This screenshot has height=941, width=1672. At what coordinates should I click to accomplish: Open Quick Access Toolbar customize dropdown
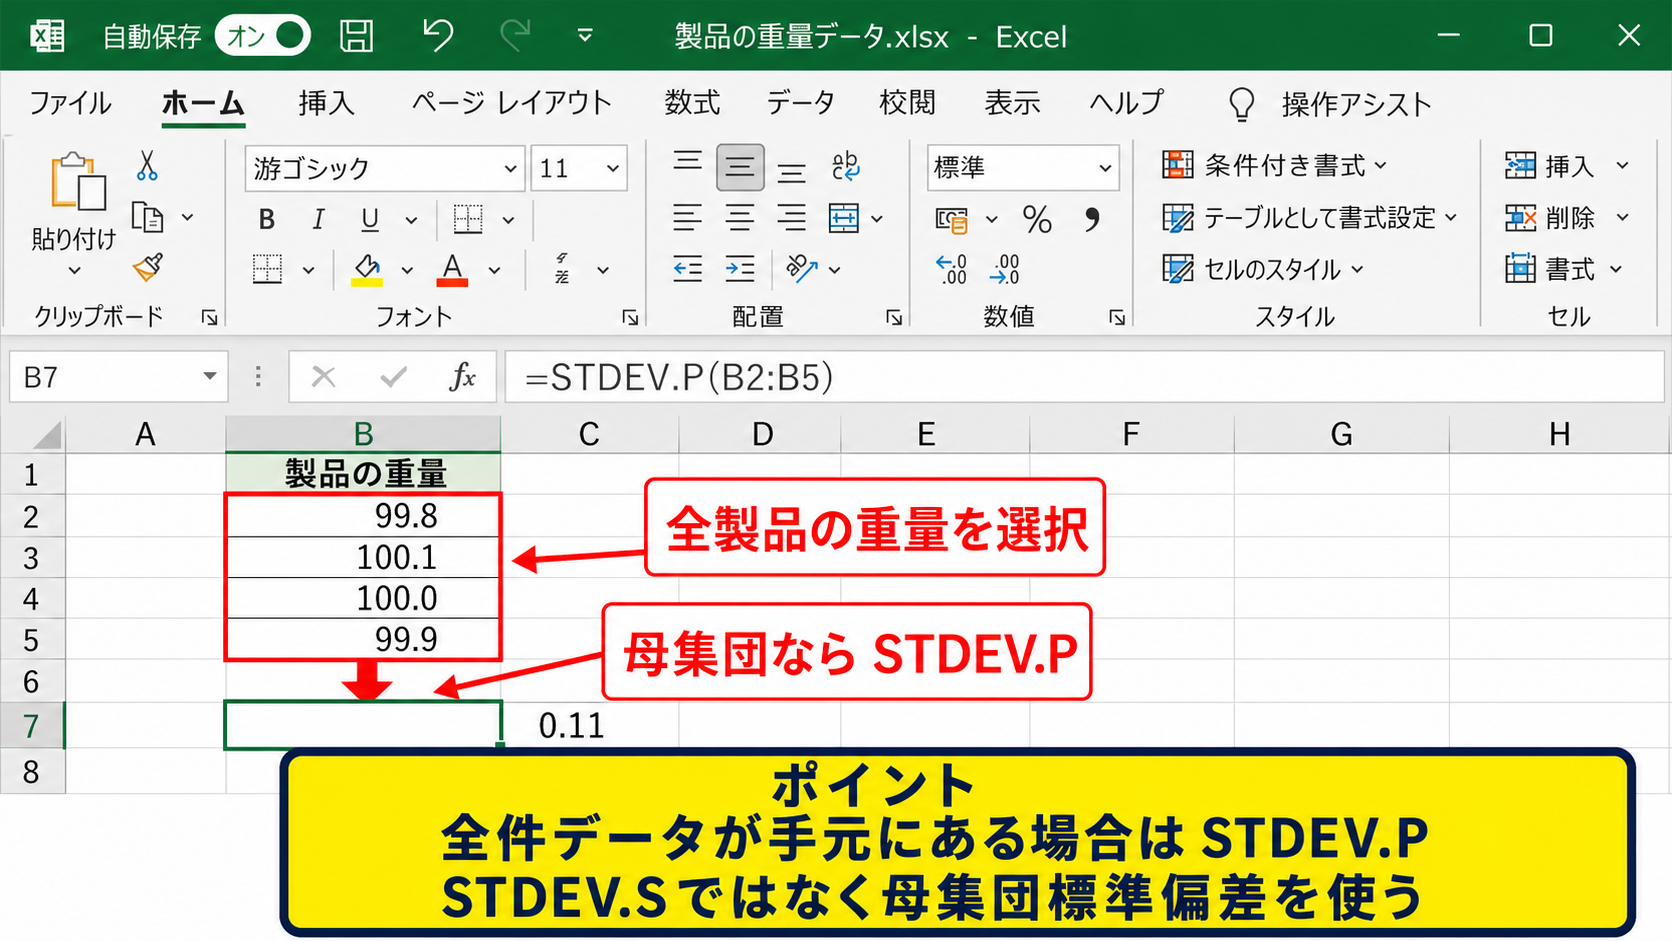pyautogui.click(x=585, y=36)
